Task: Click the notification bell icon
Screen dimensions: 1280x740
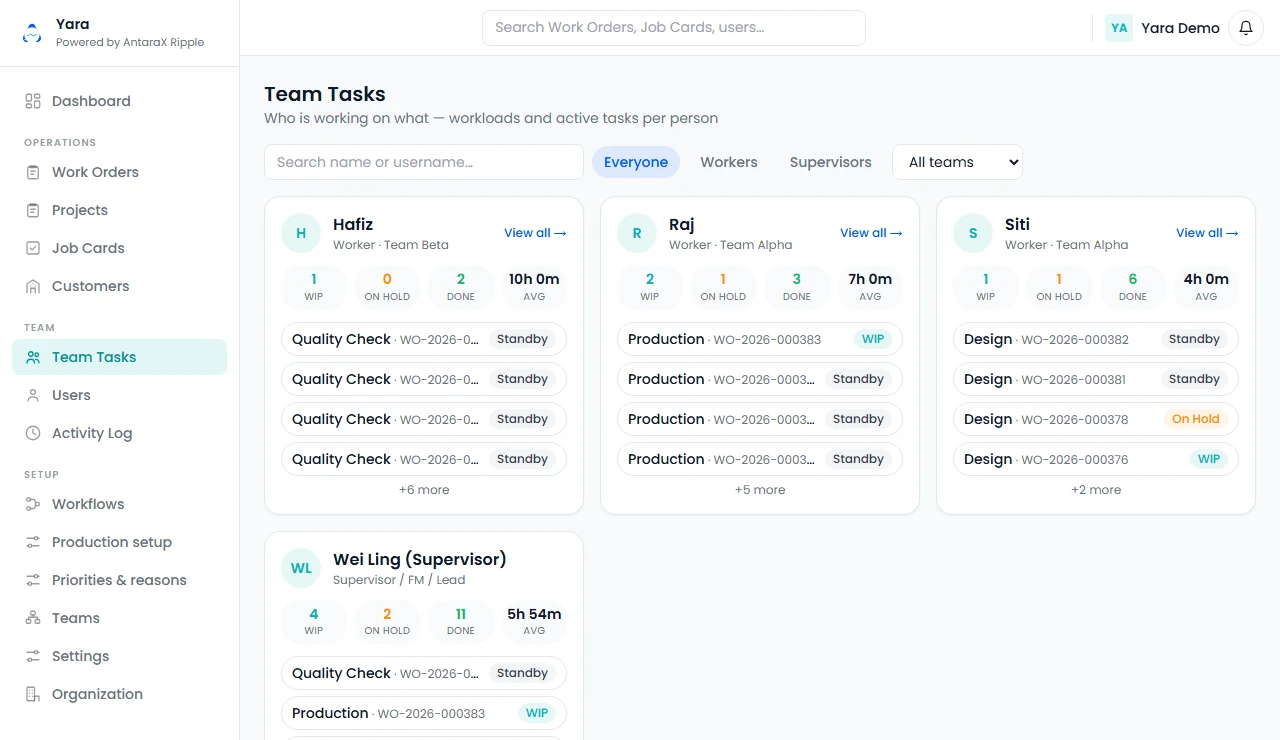Action: point(1245,28)
